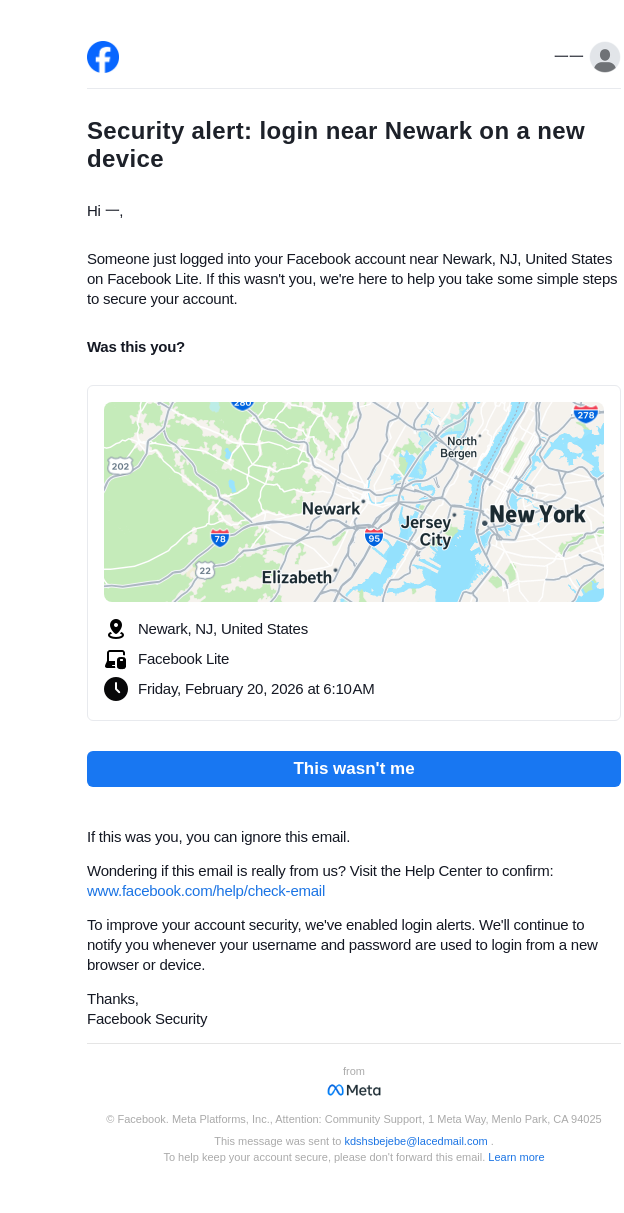The image size is (624, 1213).
Task: Click the Newark label on the map
Action: click(331, 509)
